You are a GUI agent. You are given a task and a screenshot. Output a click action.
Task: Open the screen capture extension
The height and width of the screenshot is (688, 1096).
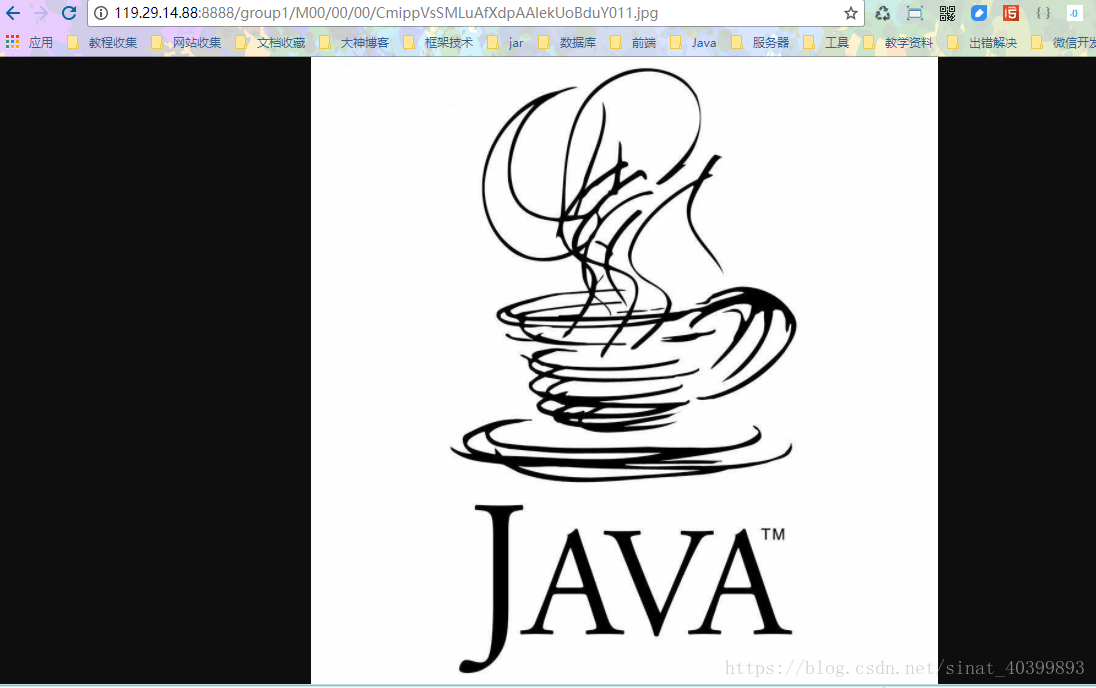(x=914, y=13)
